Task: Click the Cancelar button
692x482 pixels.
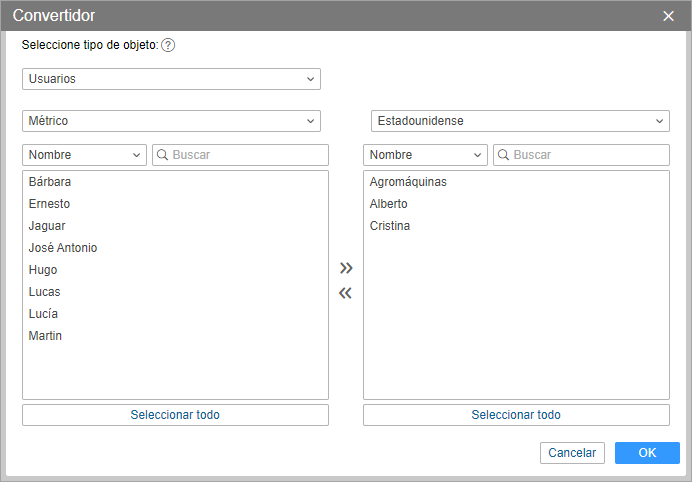Action: coord(572,453)
